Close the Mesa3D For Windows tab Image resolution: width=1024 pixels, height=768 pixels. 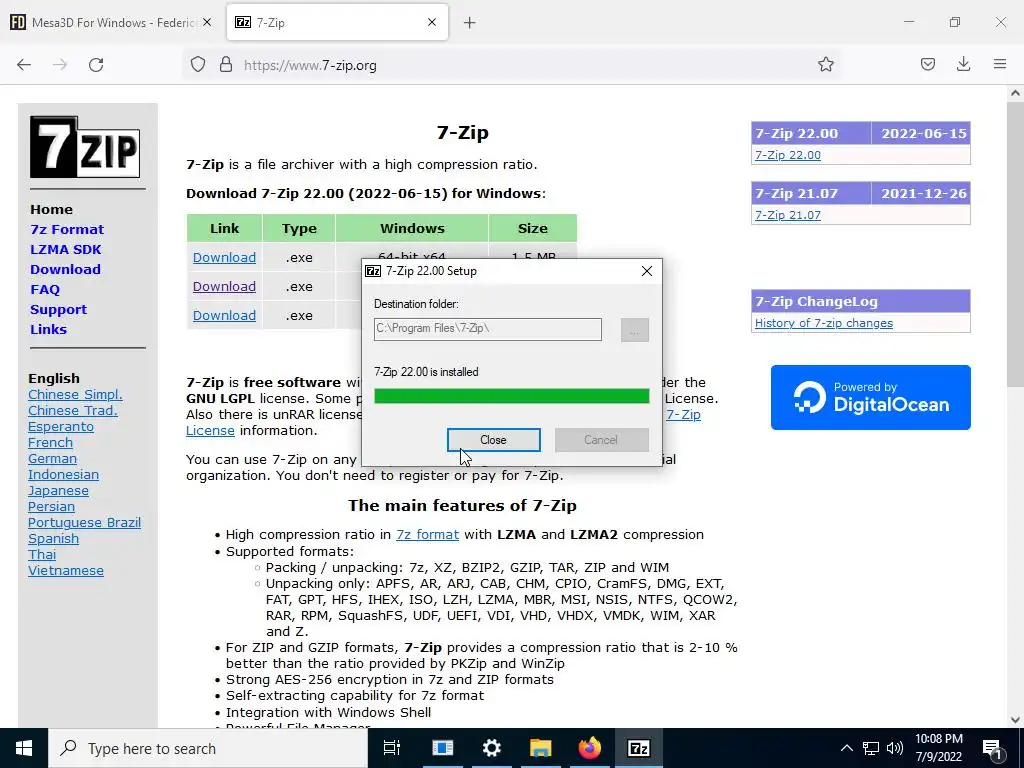(x=207, y=22)
